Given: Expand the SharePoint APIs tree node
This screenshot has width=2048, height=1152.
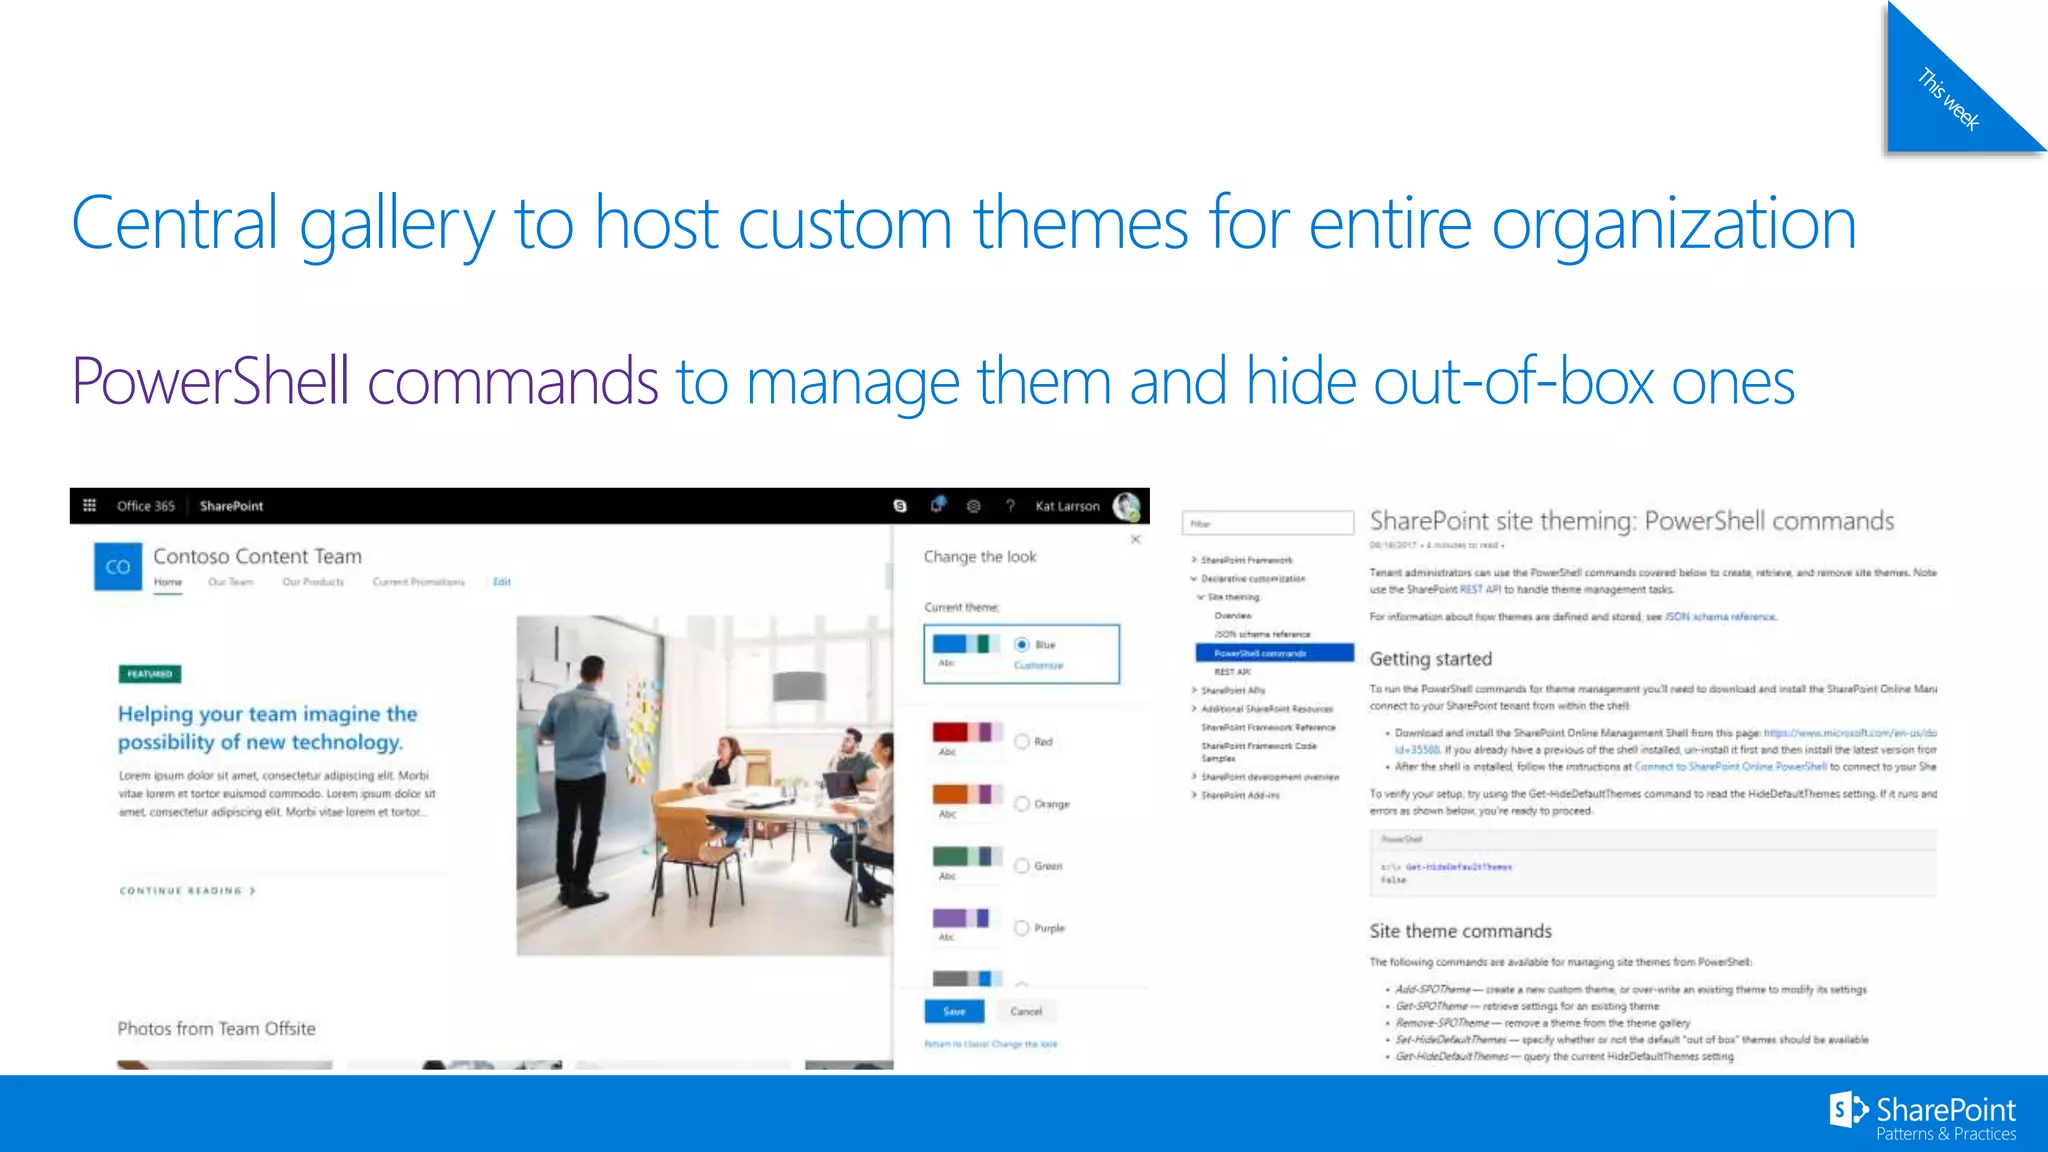Looking at the screenshot, I should click(x=1193, y=691).
